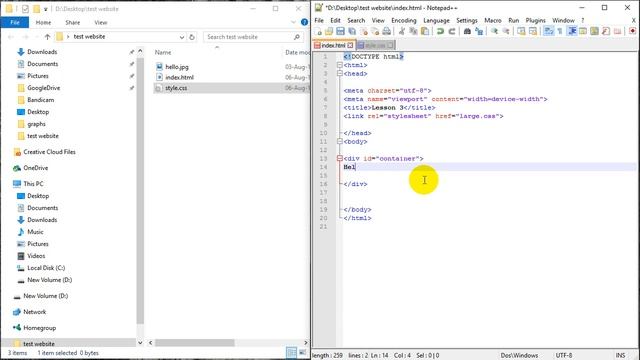Click the User Defined Language toolbar icon
Screen dimensions: 640x360
click(583, 31)
